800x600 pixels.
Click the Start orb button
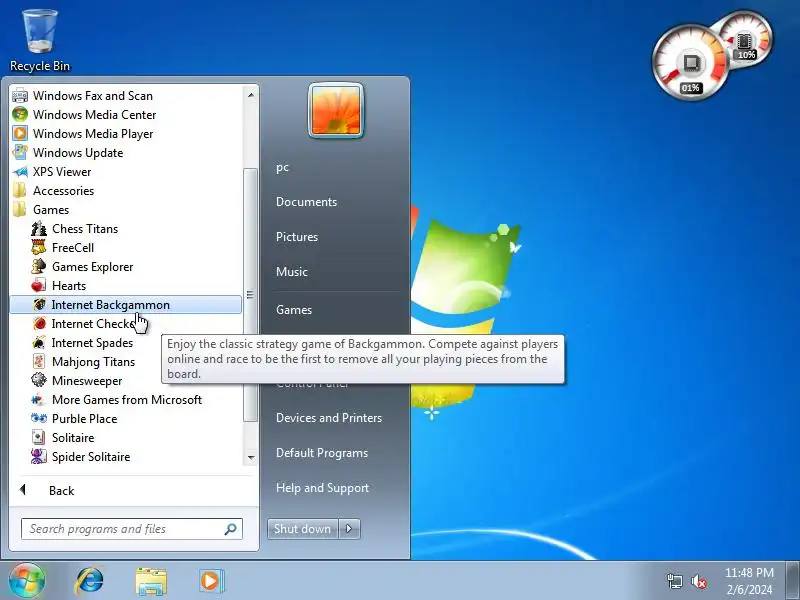click(x=27, y=581)
